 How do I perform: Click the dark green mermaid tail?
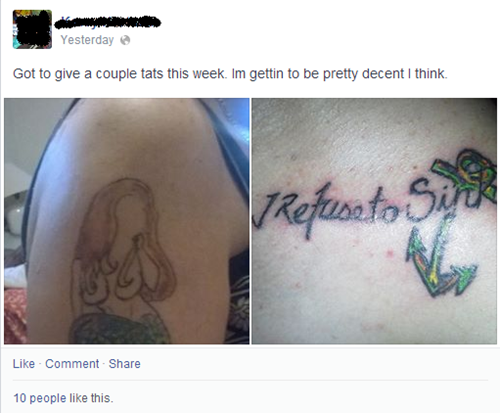pyautogui.click(x=120, y=328)
